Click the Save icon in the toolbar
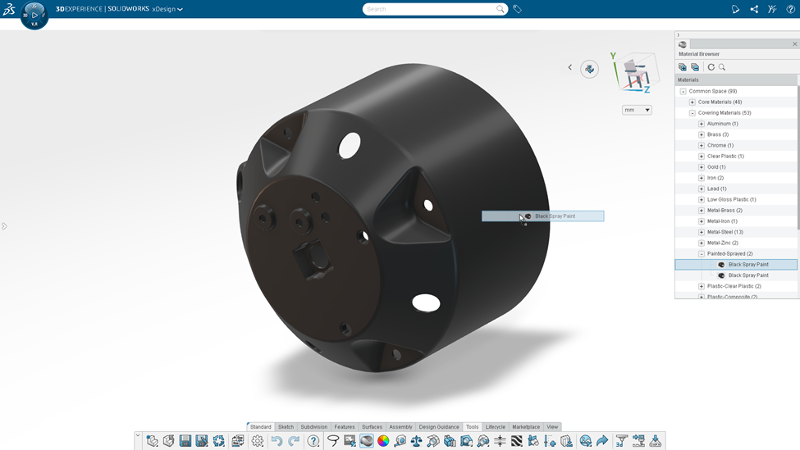 pos(185,441)
